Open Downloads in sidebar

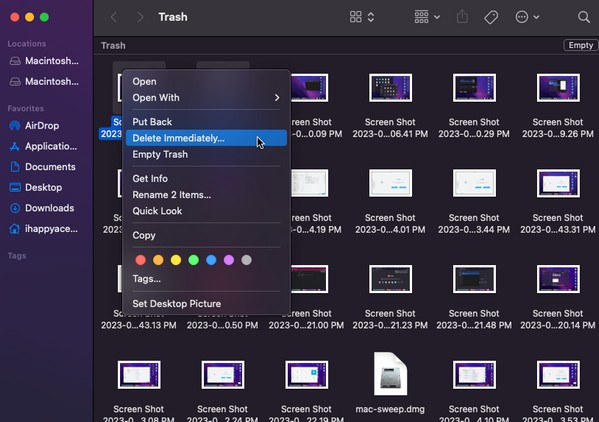click(x=42, y=208)
